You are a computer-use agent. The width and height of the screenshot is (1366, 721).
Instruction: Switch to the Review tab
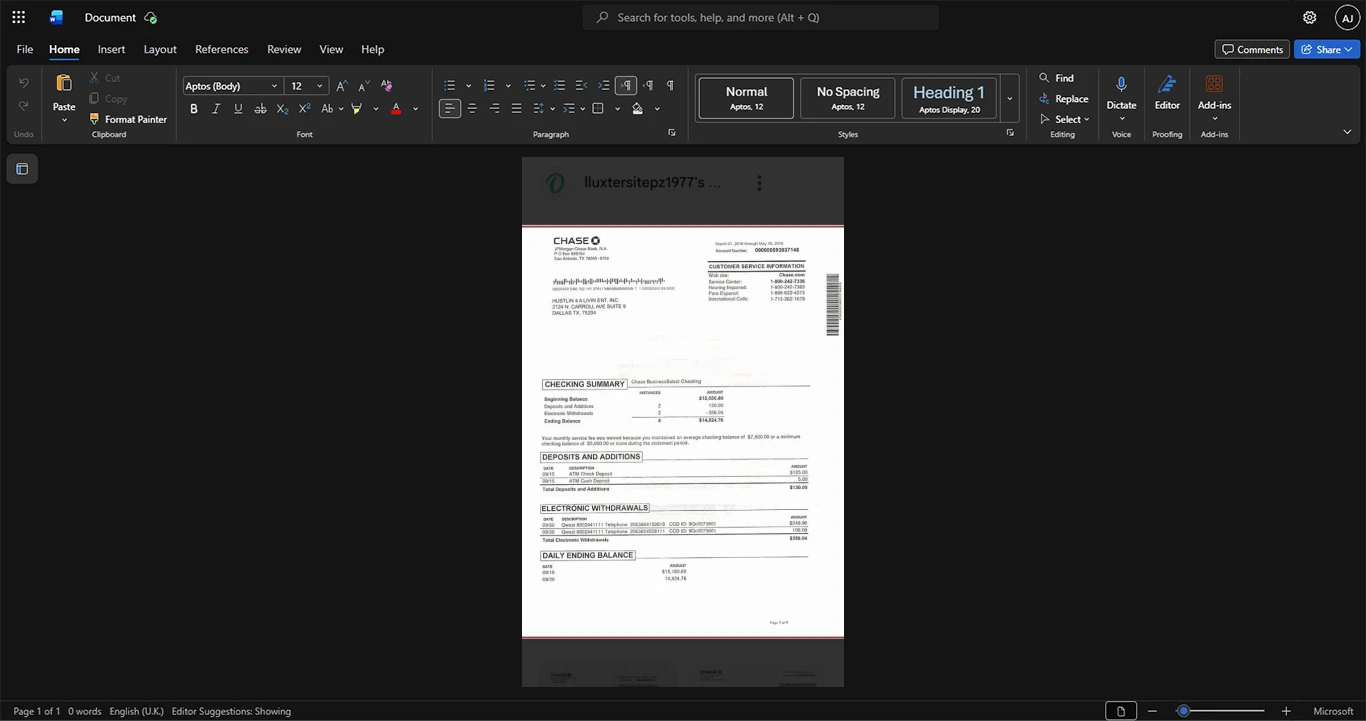tap(284, 49)
